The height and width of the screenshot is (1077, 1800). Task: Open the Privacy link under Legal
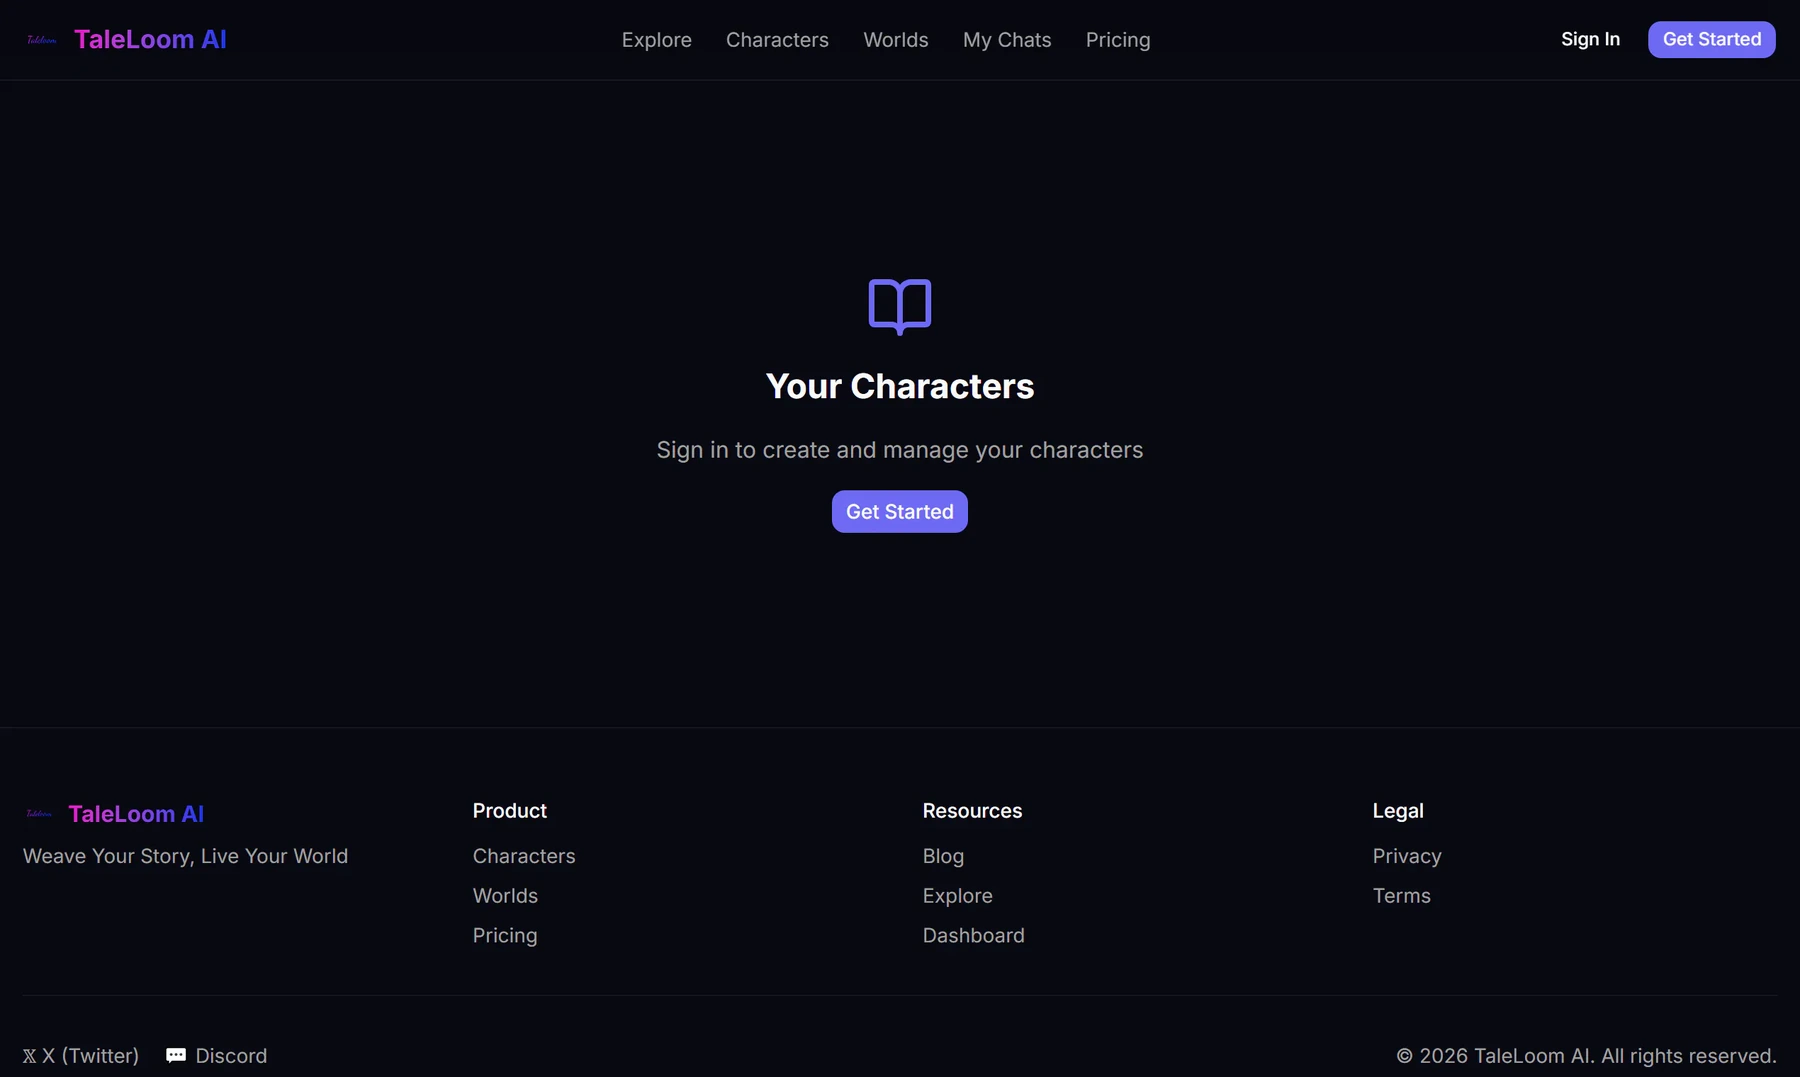click(x=1407, y=856)
